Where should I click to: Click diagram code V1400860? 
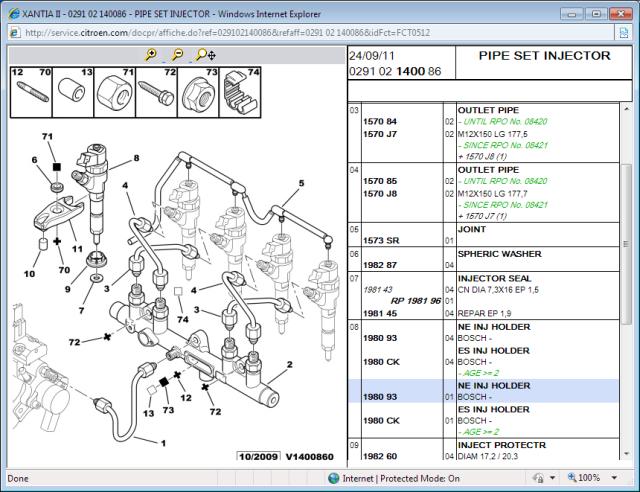coord(309,456)
